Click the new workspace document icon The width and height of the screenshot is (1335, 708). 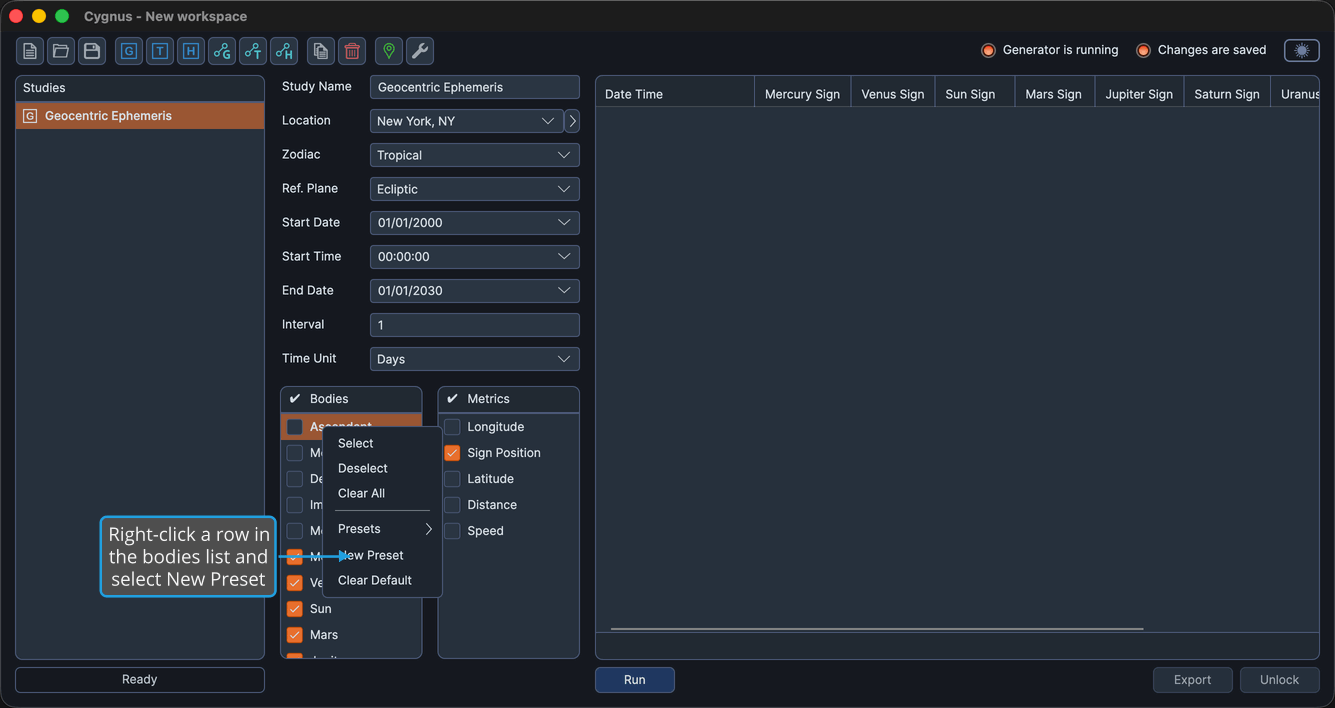[x=30, y=51]
